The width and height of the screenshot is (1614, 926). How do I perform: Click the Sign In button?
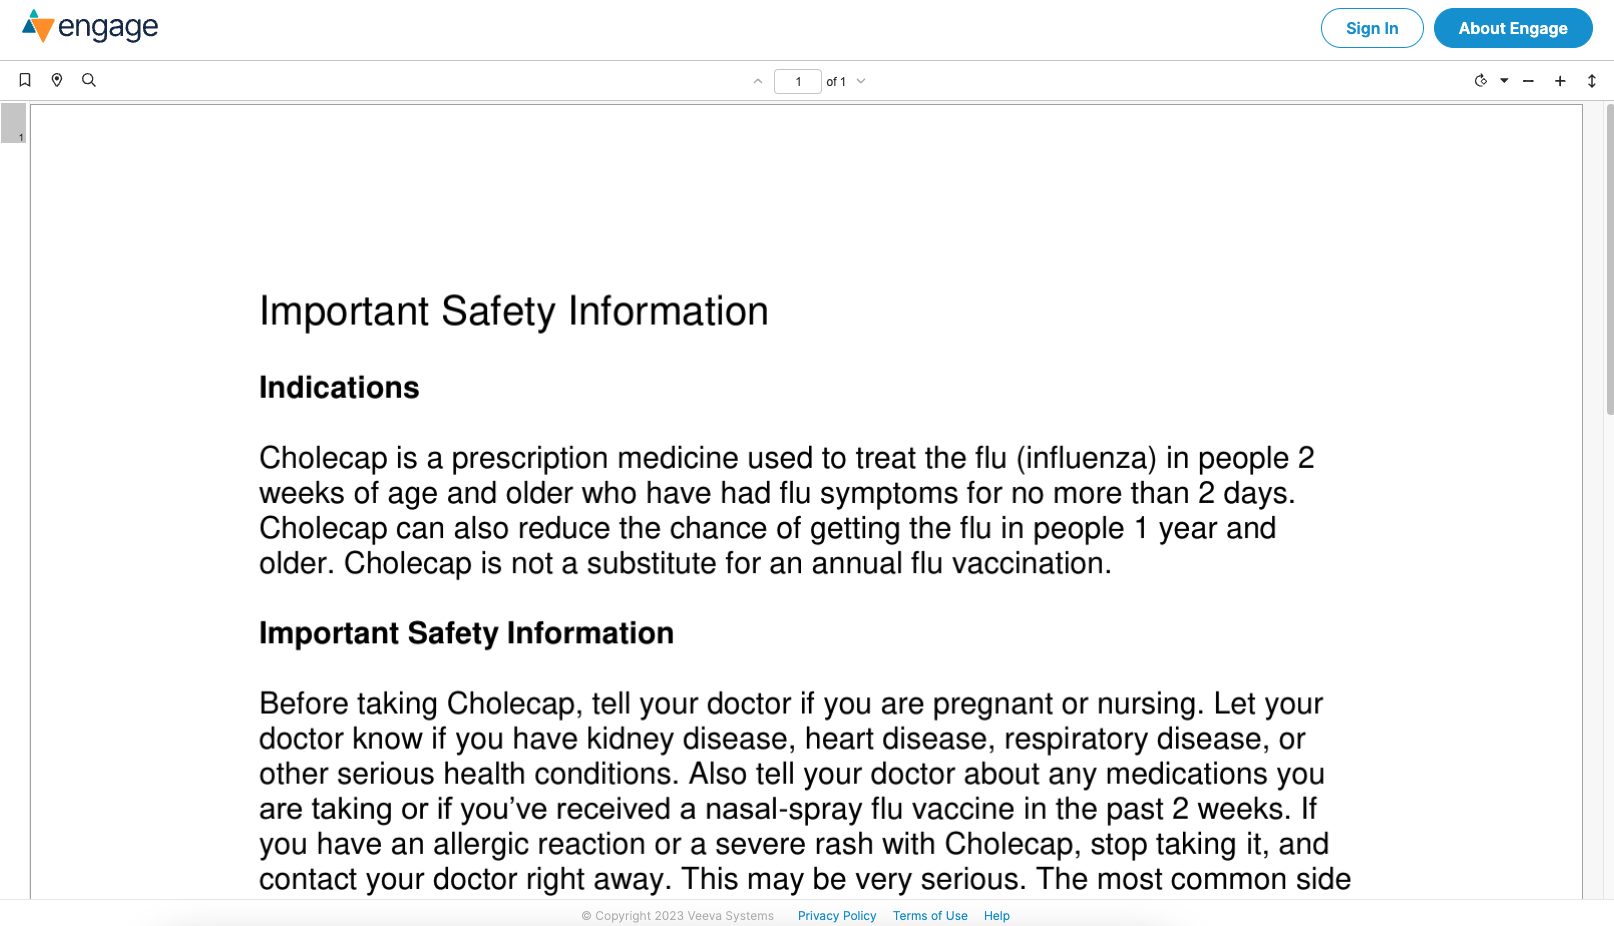pyautogui.click(x=1372, y=28)
